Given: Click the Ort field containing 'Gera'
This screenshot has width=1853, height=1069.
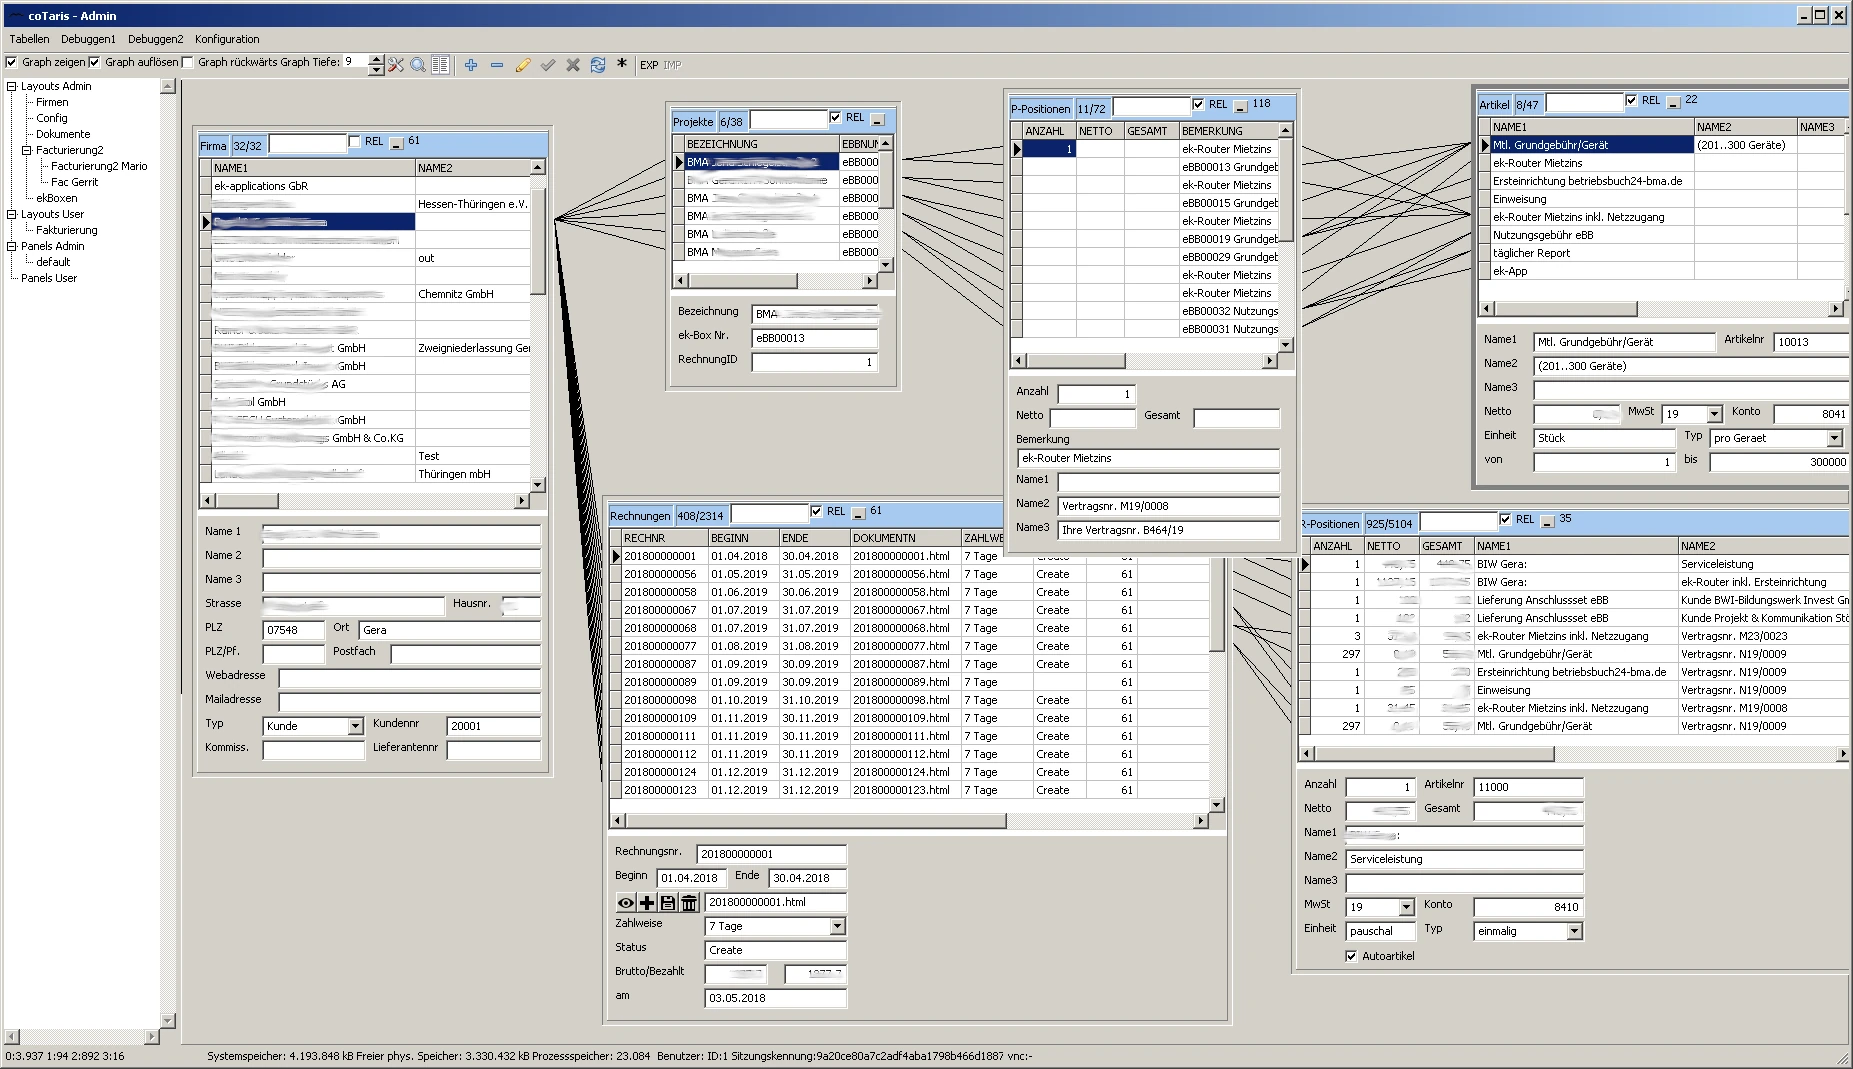Looking at the screenshot, I should click(449, 630).
